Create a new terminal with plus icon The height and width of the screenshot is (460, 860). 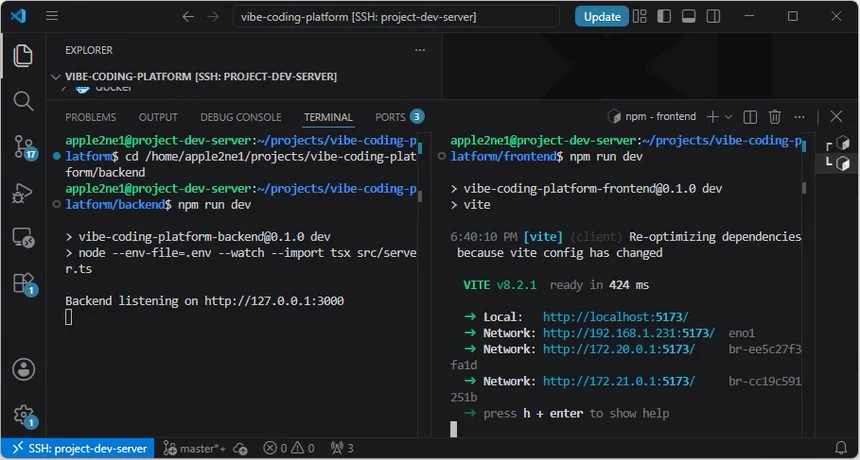click(712, 116)
